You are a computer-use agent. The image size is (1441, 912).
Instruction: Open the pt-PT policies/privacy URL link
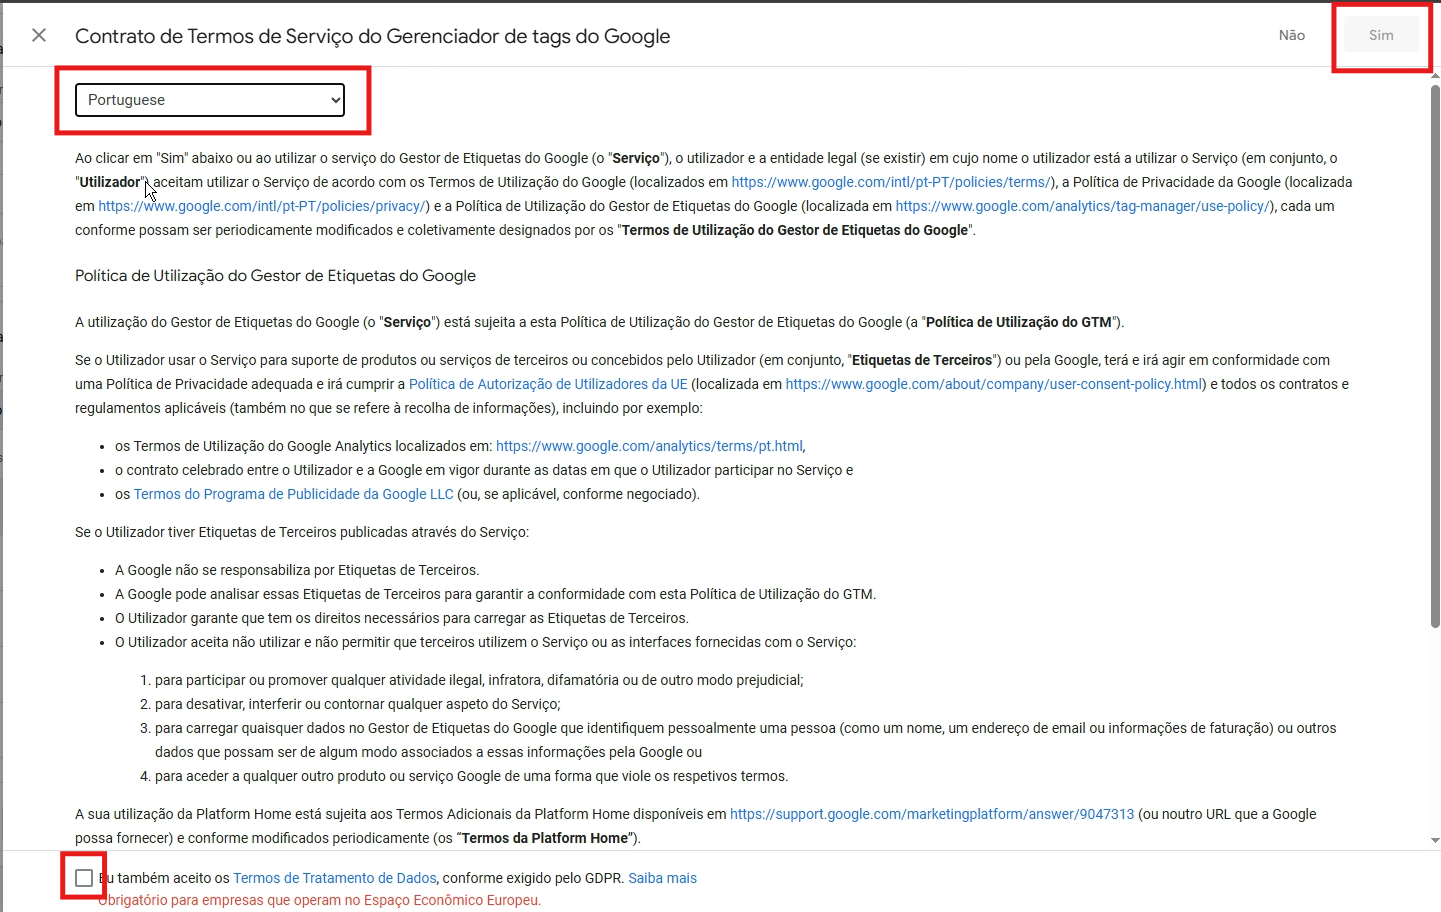pos(263,206)
